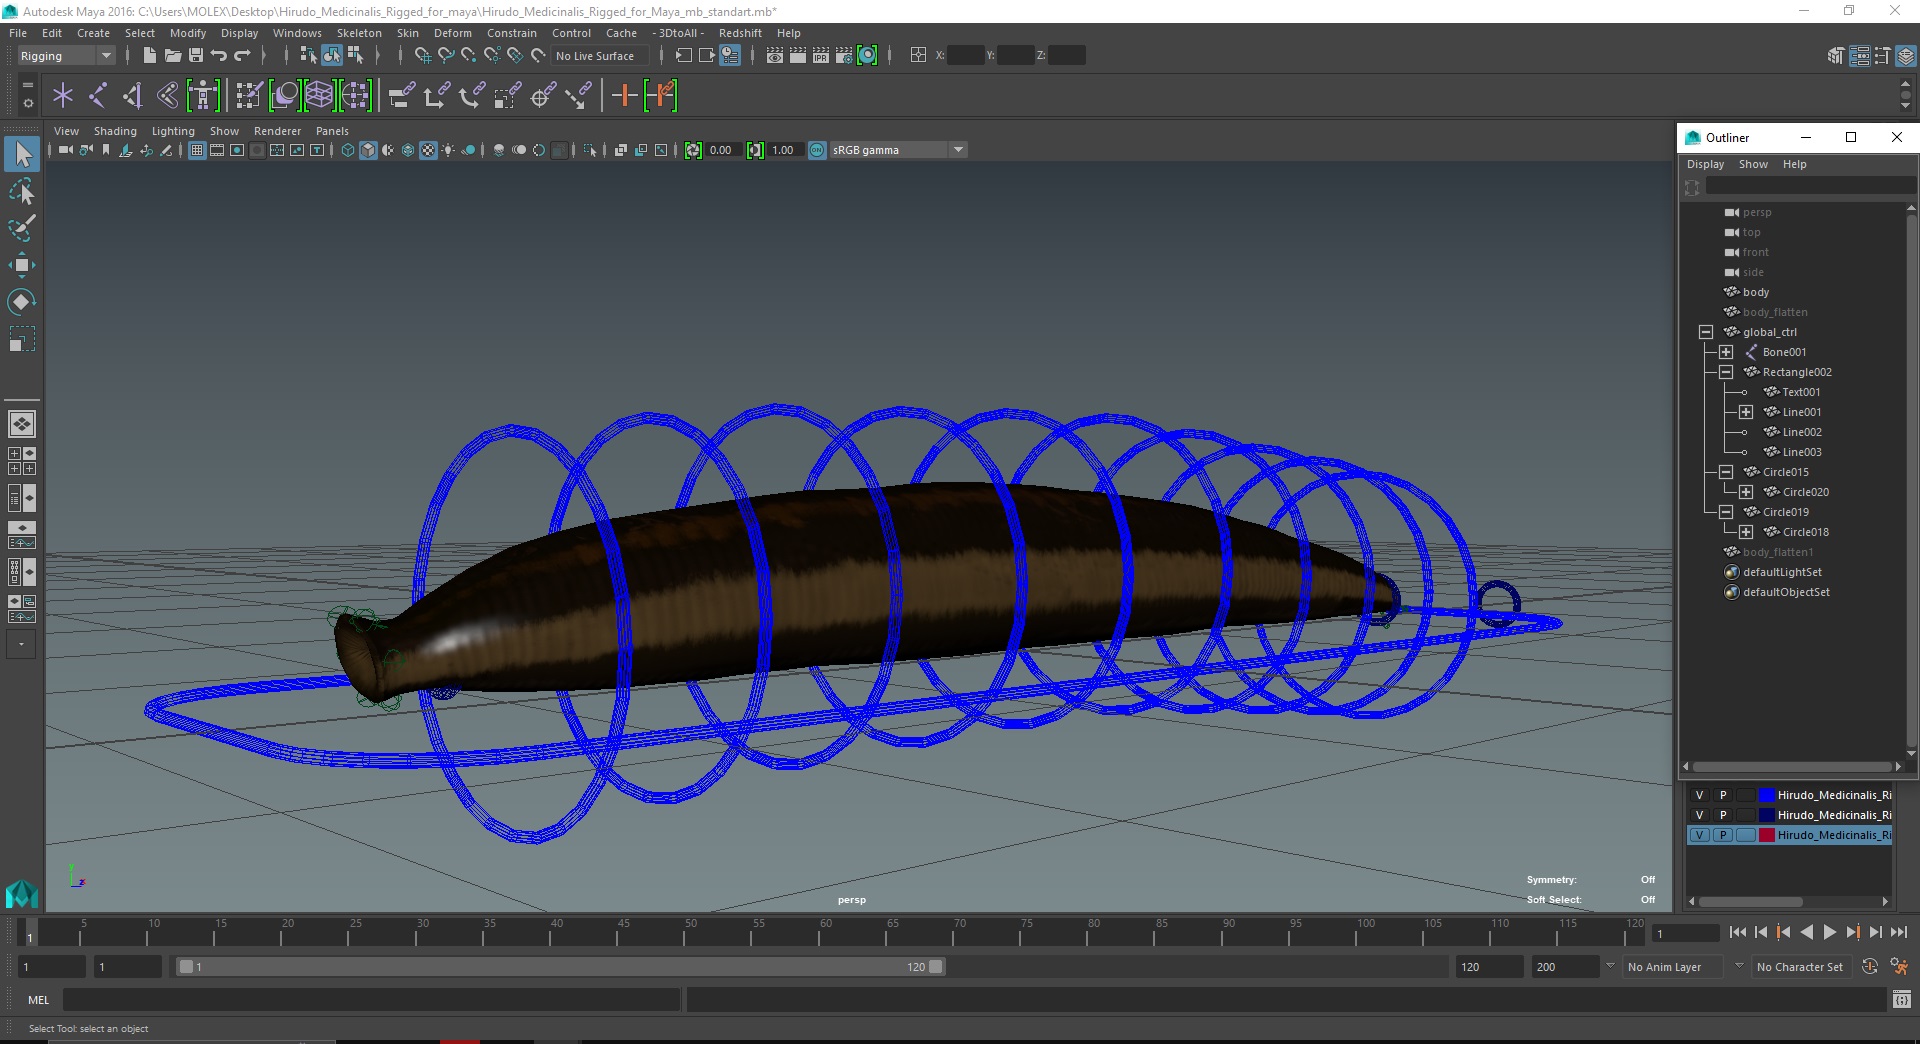This screenshot has height=1044, width=1924.
Task: Click the MEL command input field
Action: pyautogui.click(x=371, y=1000)
